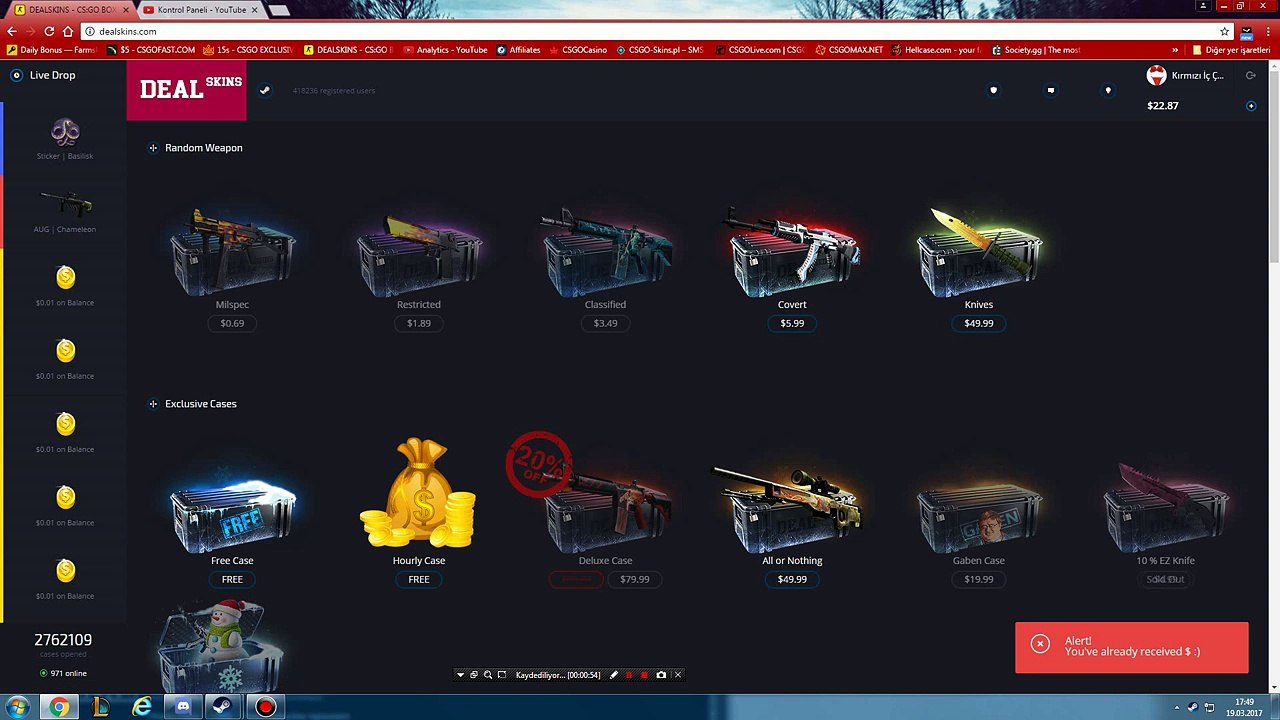Screen dimensions: 1280x720
Task: Click the $5.99 Covert price button
Action: (792, 323)
